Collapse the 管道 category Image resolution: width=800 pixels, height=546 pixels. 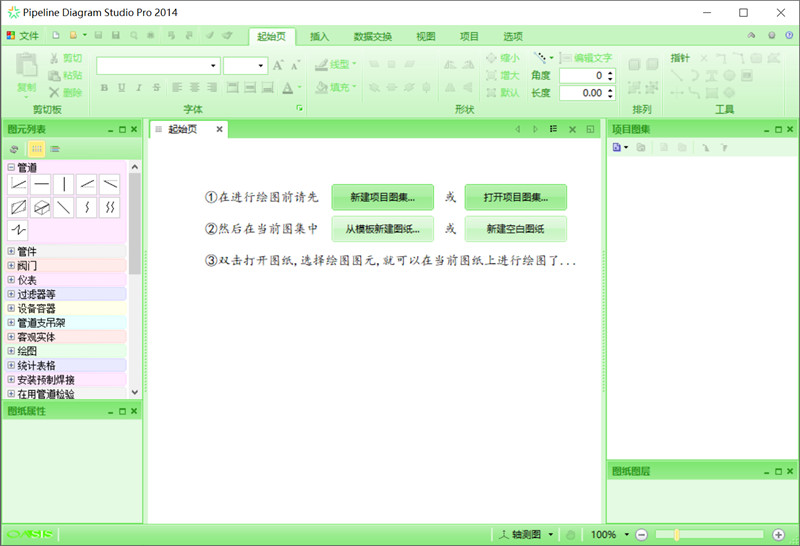pos(11,167)
